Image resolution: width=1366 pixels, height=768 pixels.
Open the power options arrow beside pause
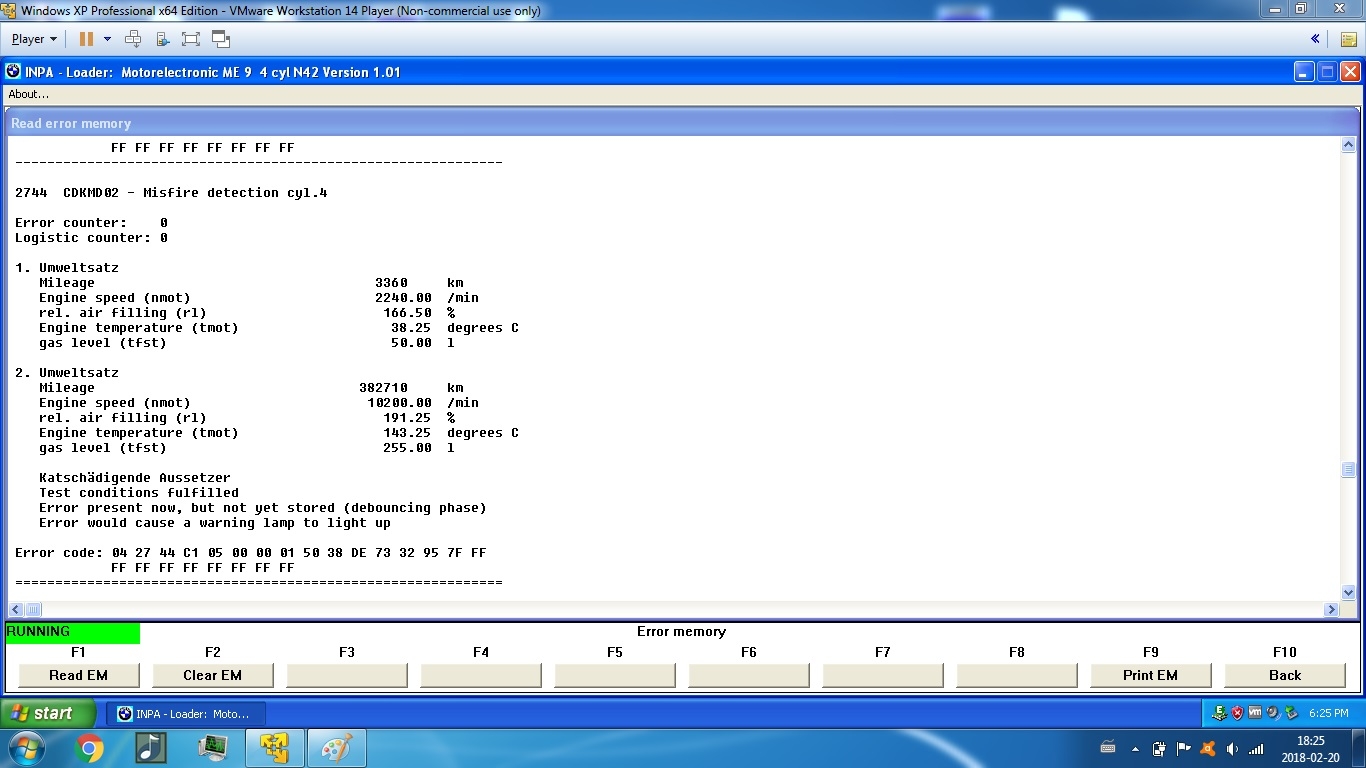(107, 39)
